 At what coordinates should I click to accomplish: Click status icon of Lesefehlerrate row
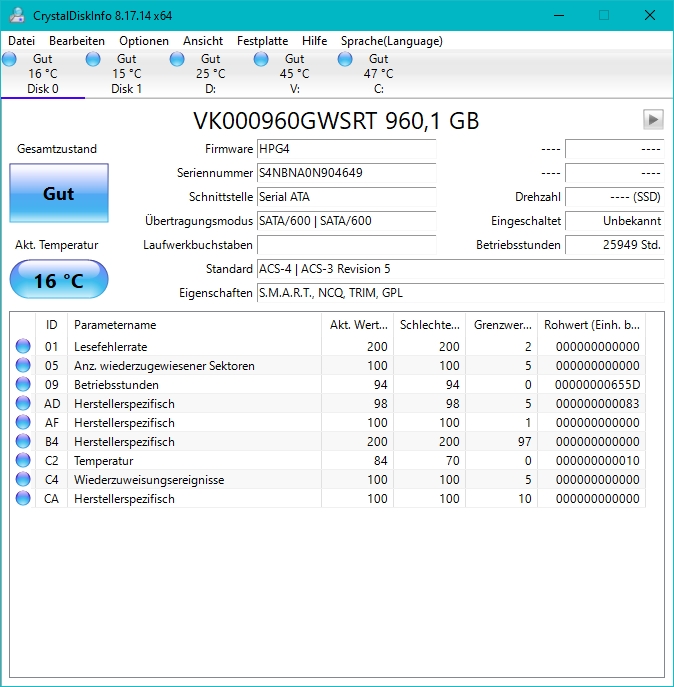[x=23, y=346]
